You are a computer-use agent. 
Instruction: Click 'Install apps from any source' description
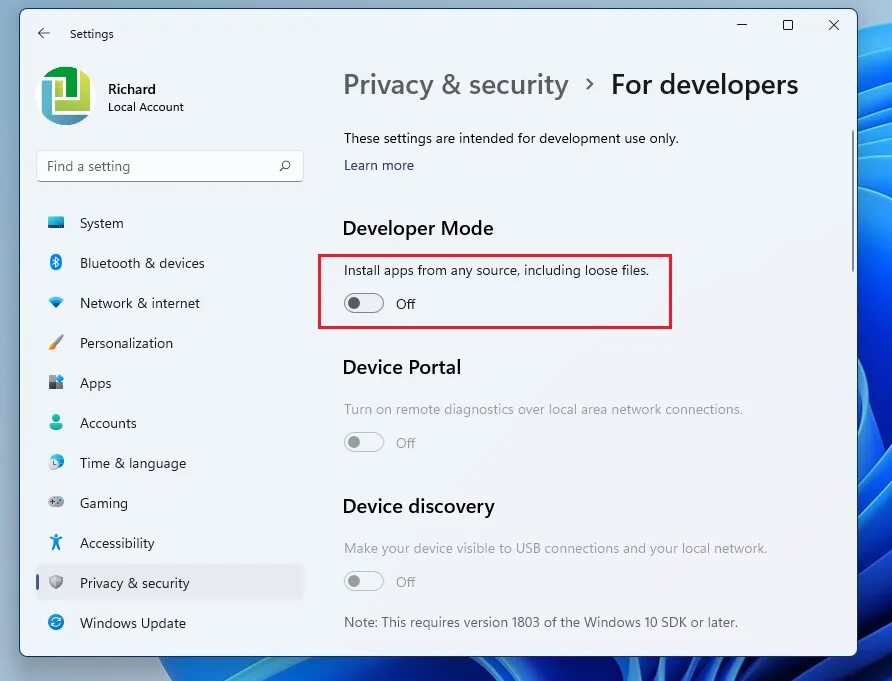496,270
